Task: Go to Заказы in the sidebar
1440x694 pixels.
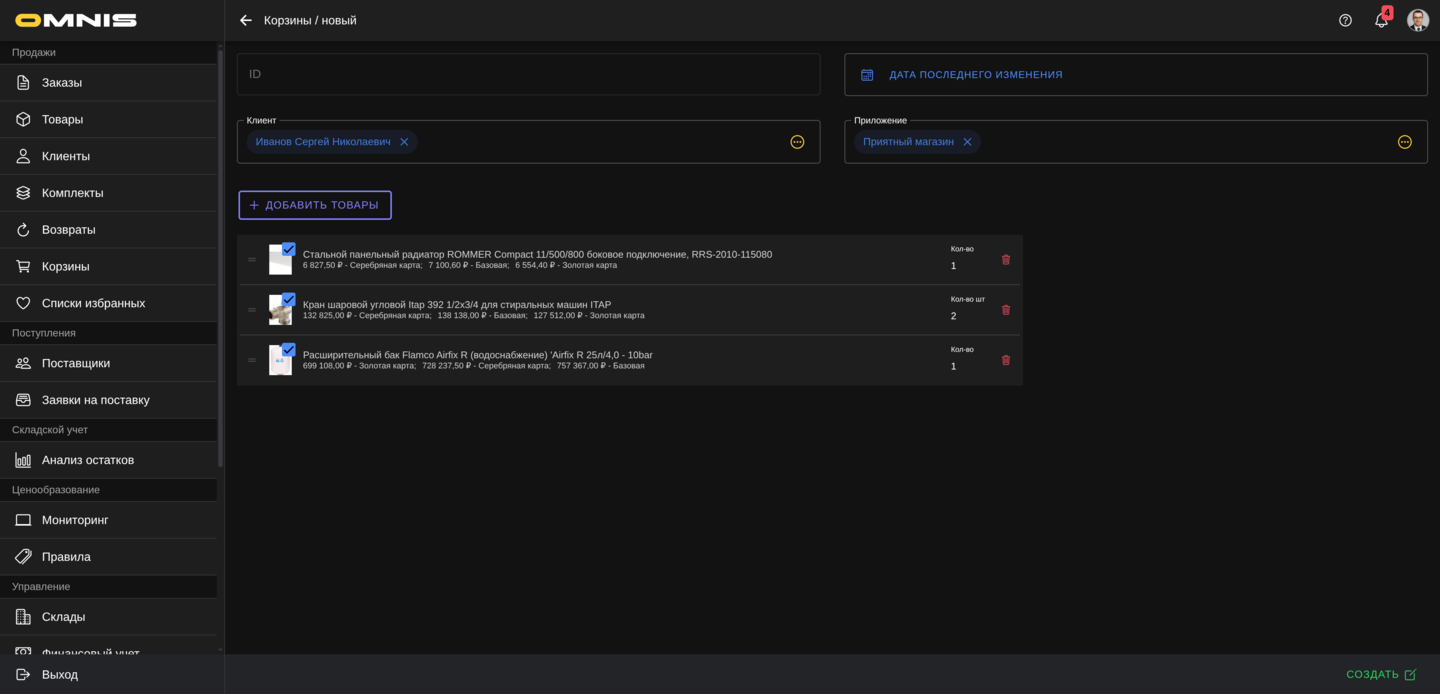Action: [62, 83]
